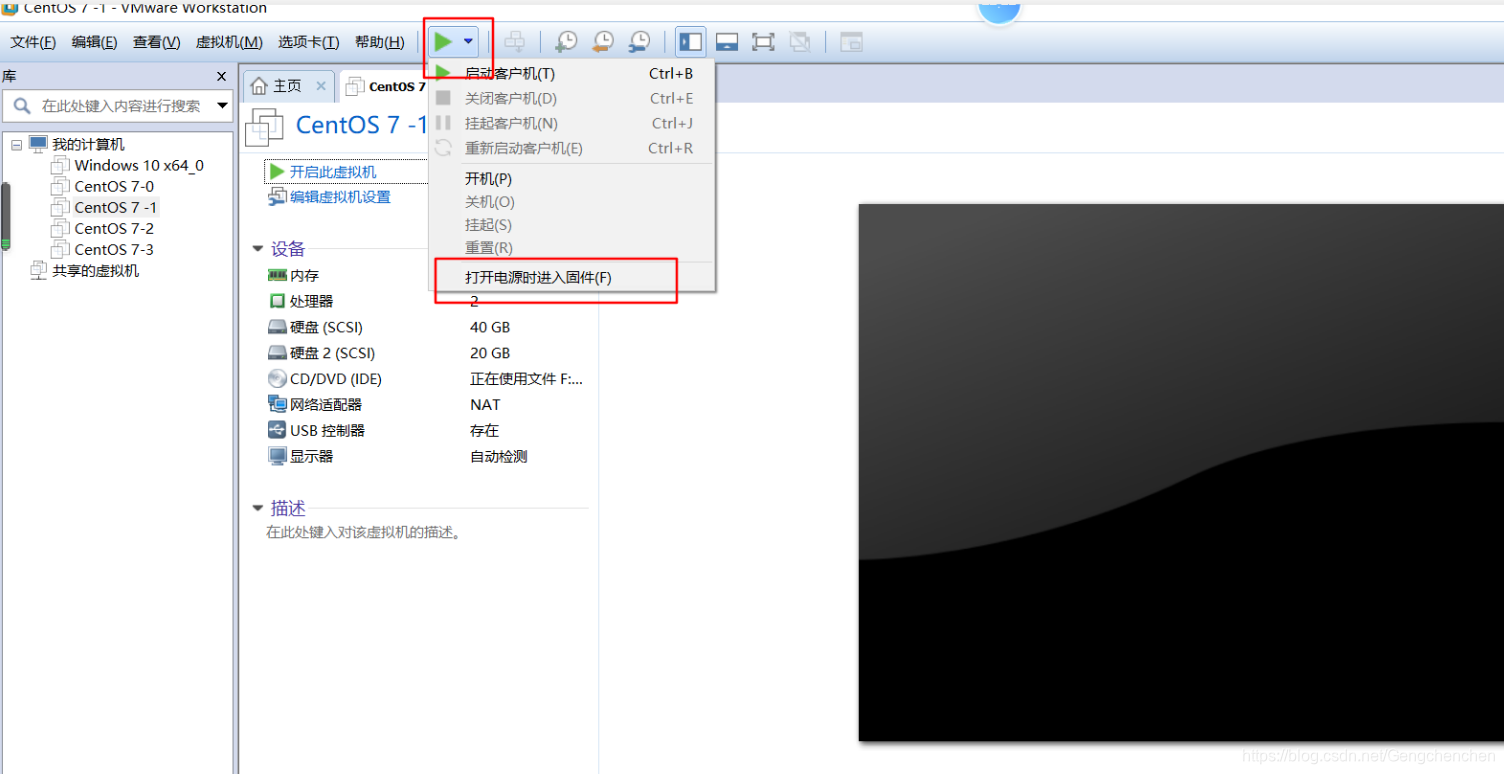The height and width of the screenshot is (774, 1504).
Task: Open the power options dropdown arrow
Action: [468, 42]
